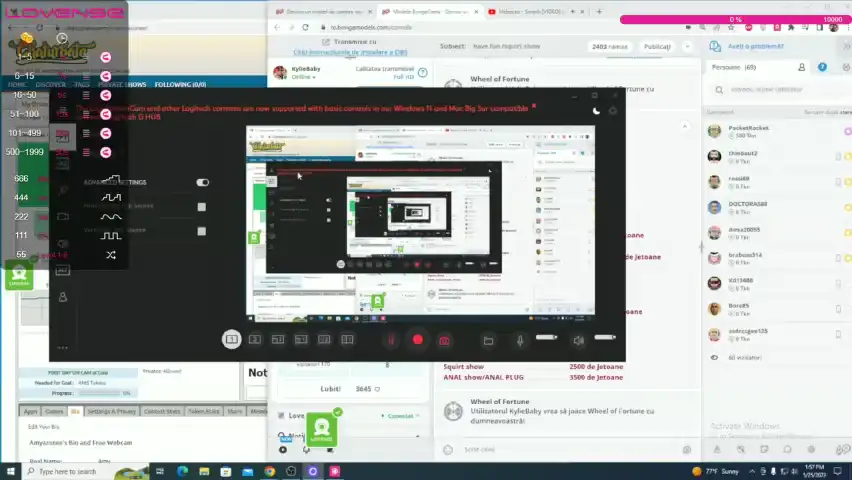Screen dimensions: 852x480
Task: Select user DOCTORAS88 in viewer list
Action: pos(778,207)
